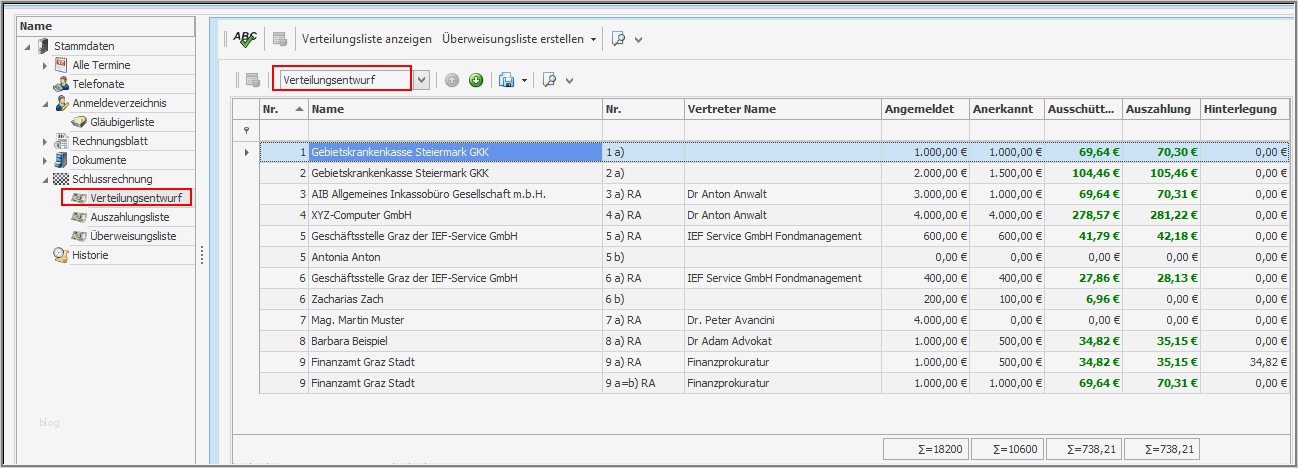Expand the Dokumente node

(x=45, y=161)
